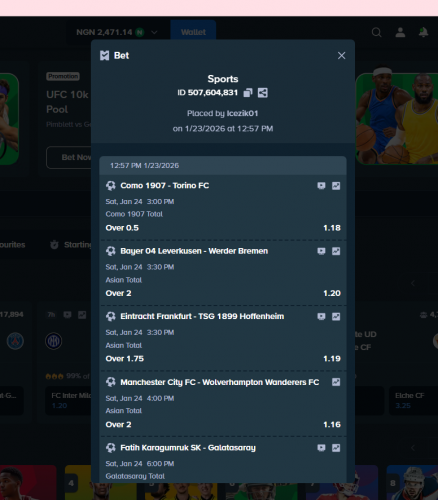438x500 pixels.
Task: Open stats icon for Fatih Karagumruk - Galatasaray
Action: (336, 448)
